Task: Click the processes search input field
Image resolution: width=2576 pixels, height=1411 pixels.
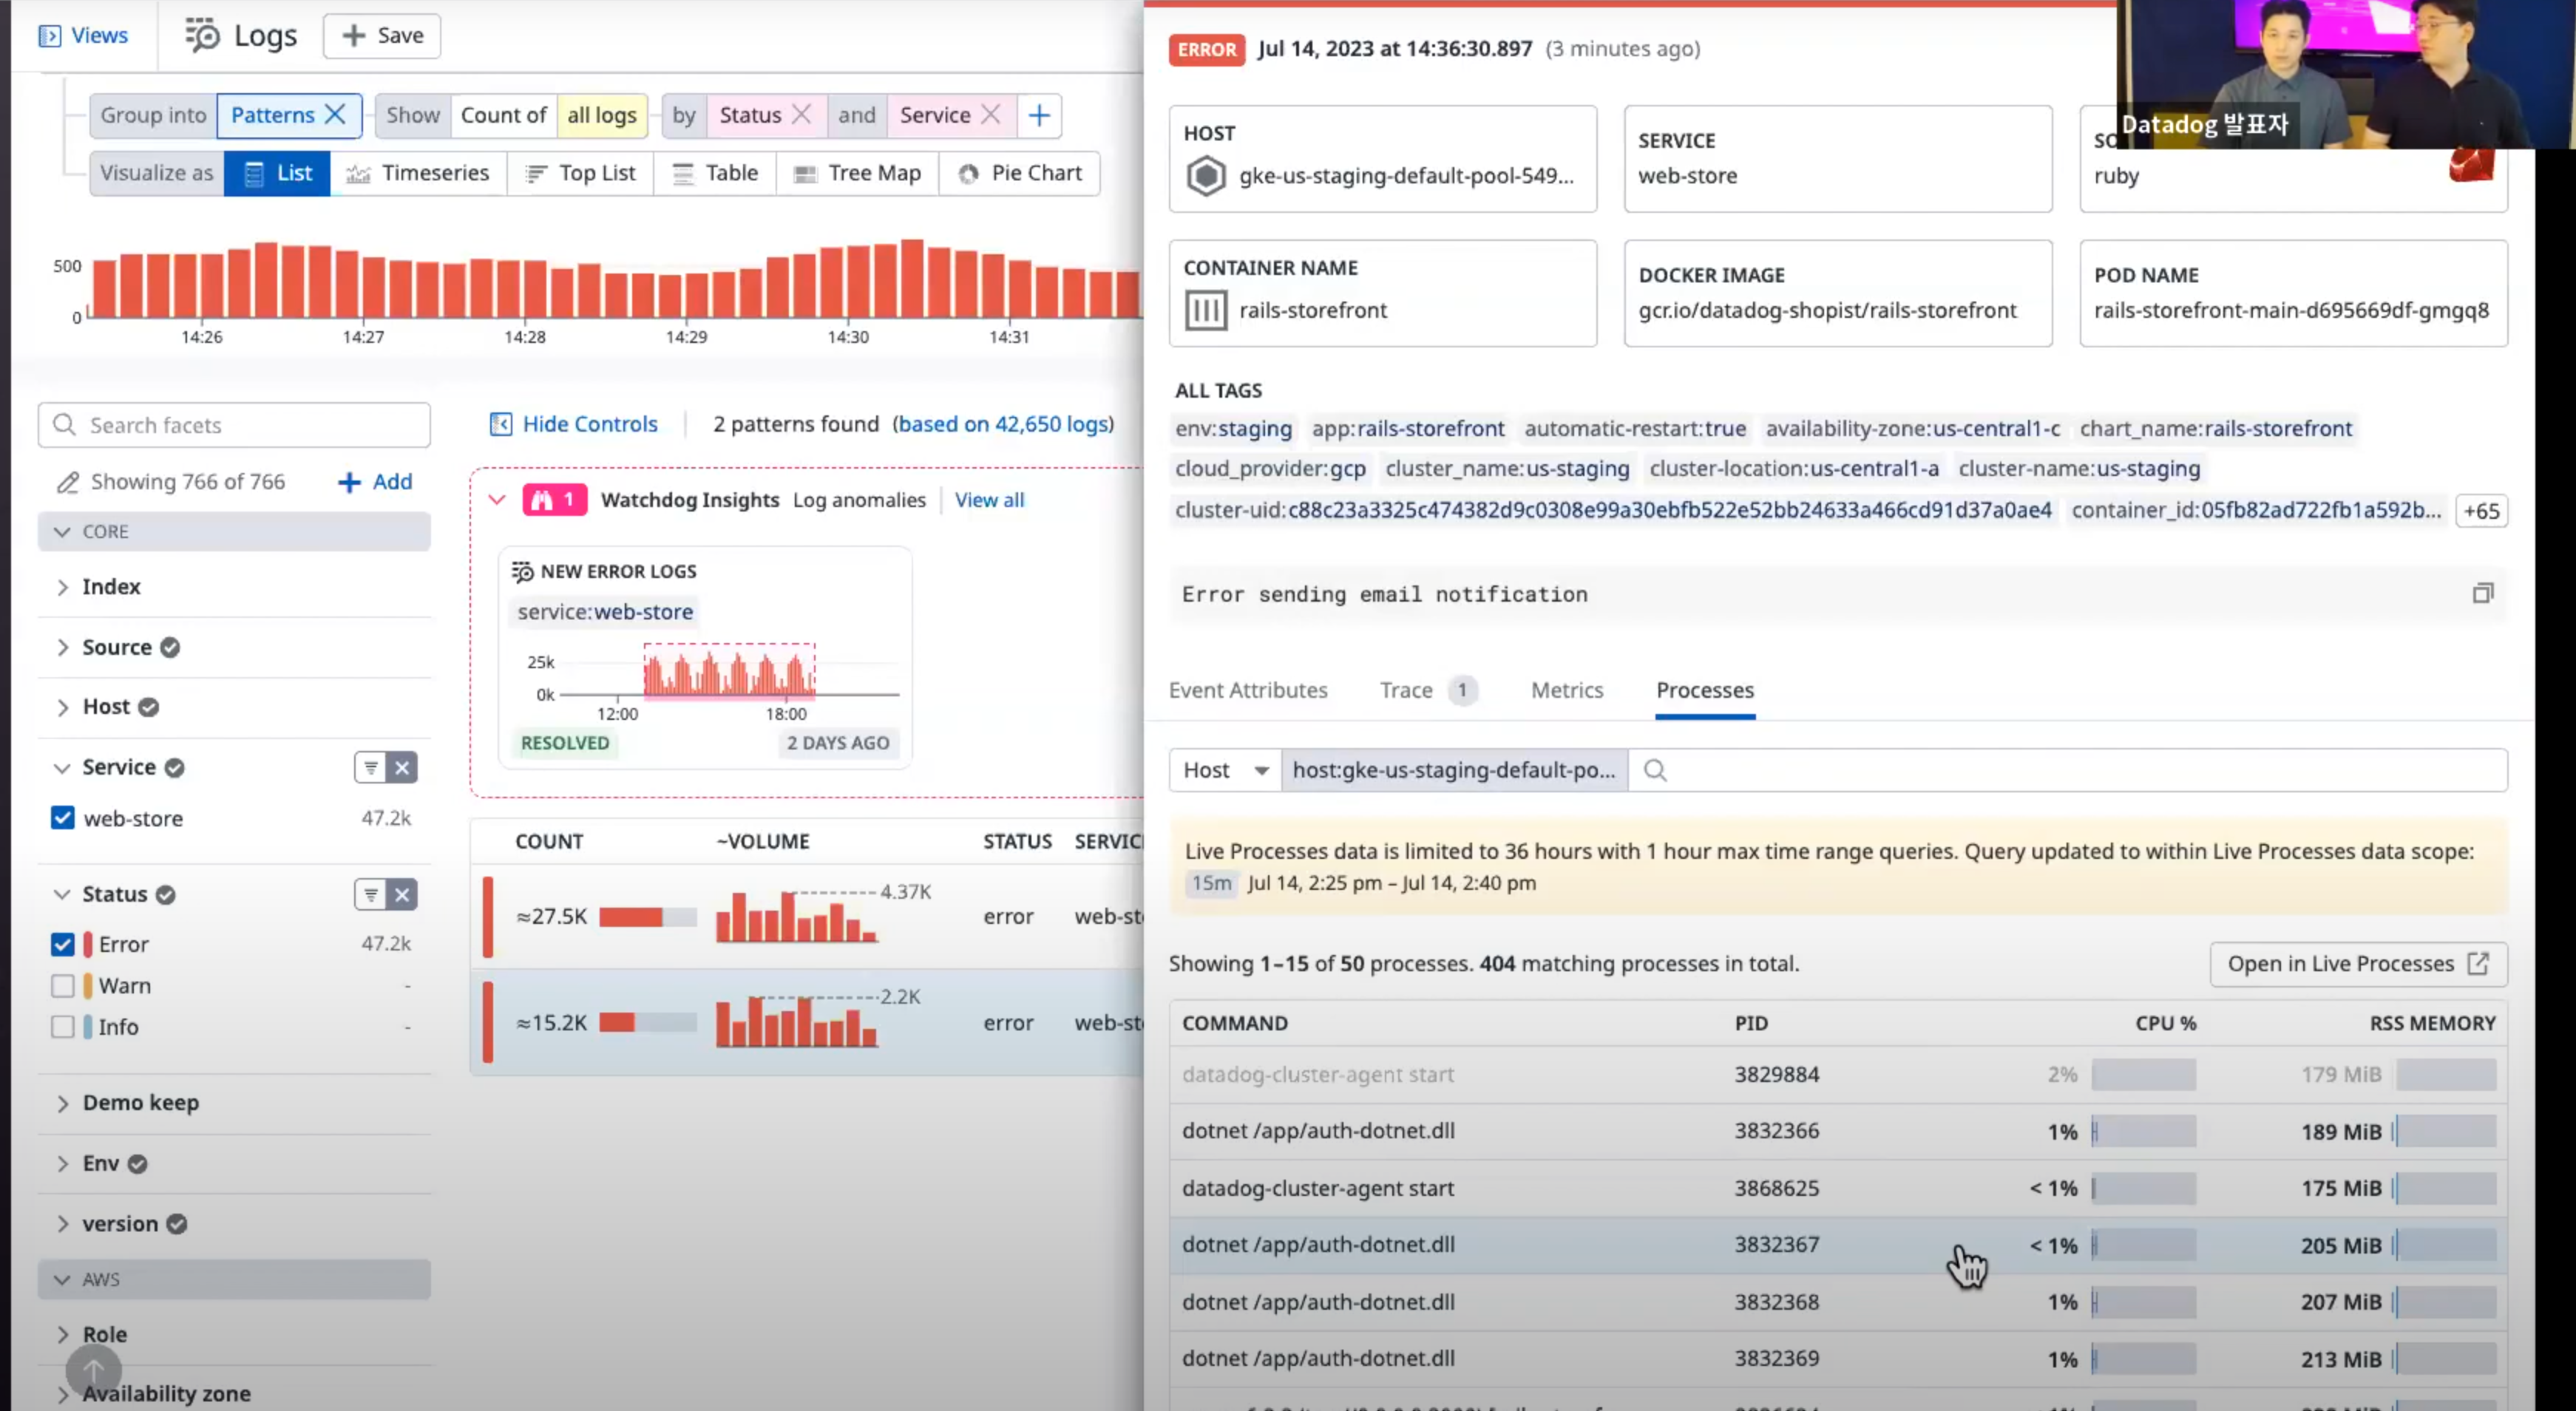Action: [x=2067, y=770]
